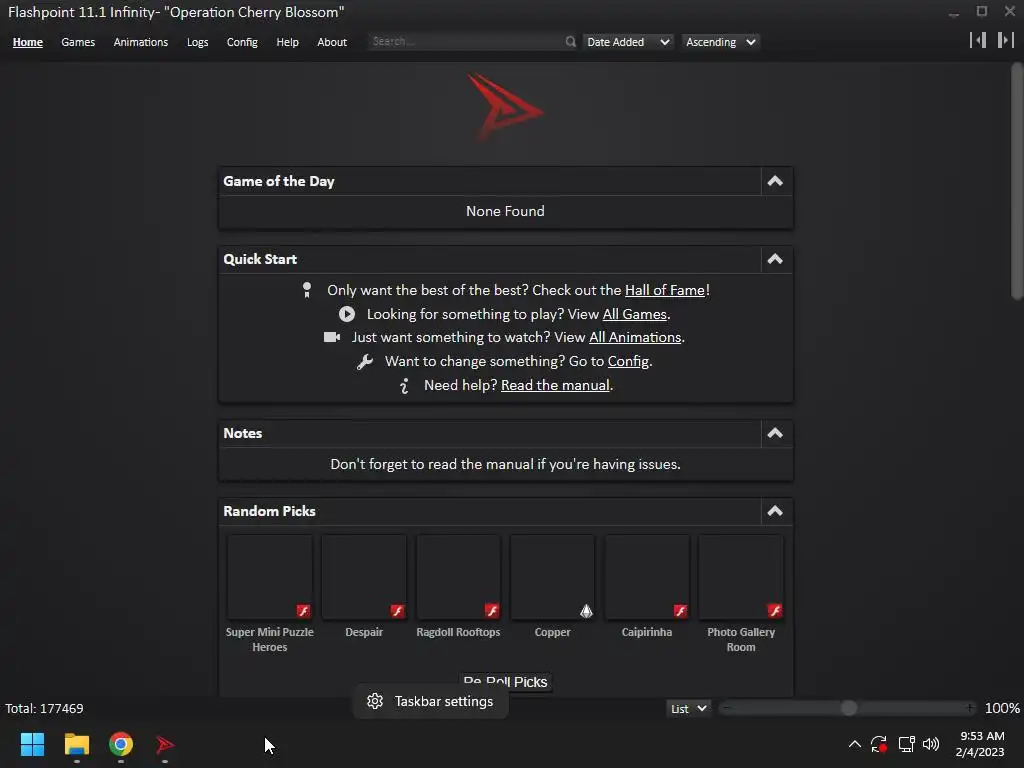The image size is (1024, 768).
Task: Click the thumbnail zoom slider handle
Action: (849, 708)
